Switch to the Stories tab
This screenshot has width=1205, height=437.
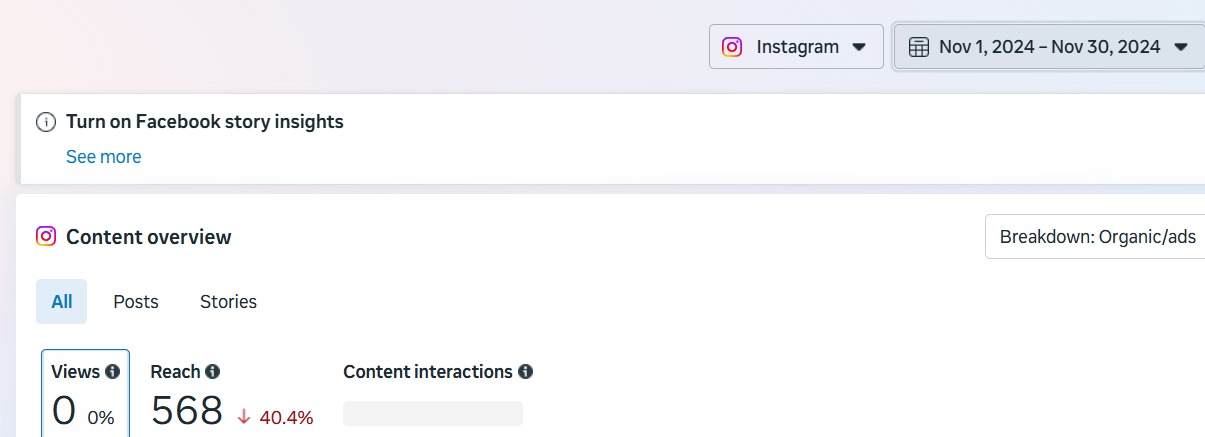click(x=228, y=302)
